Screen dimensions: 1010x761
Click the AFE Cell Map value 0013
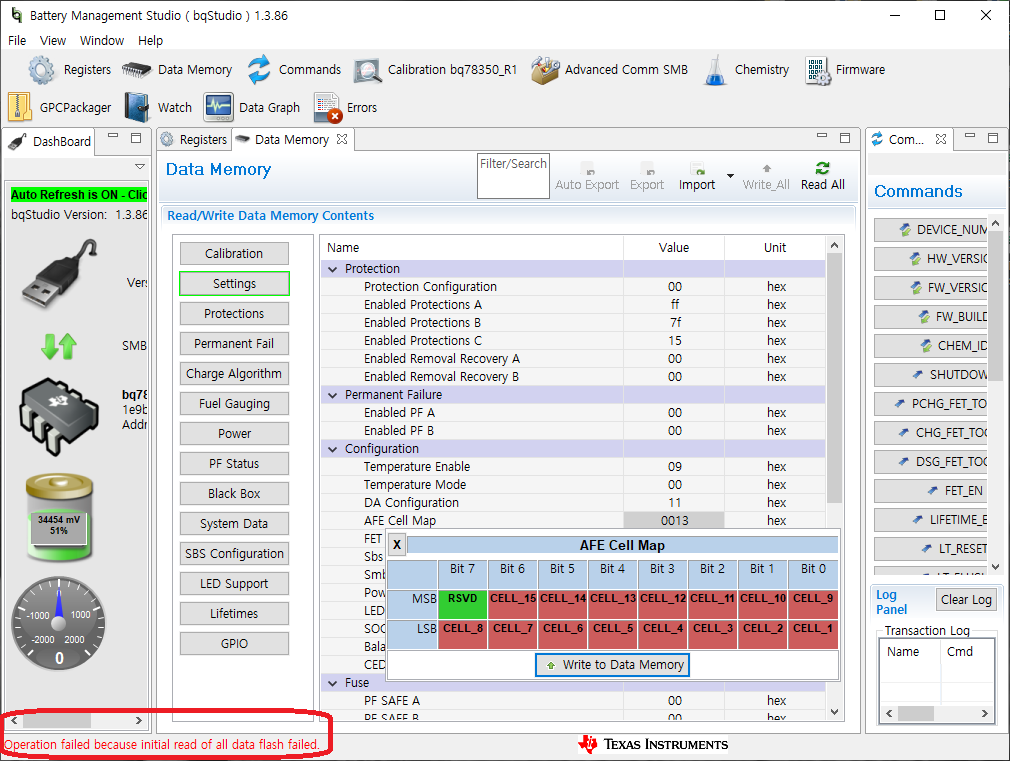pyautogui.click(x=674, y=521)
